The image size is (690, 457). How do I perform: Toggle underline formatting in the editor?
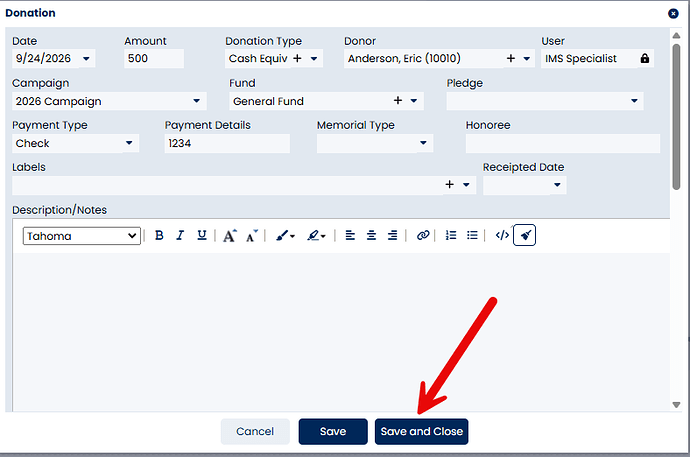202,236
